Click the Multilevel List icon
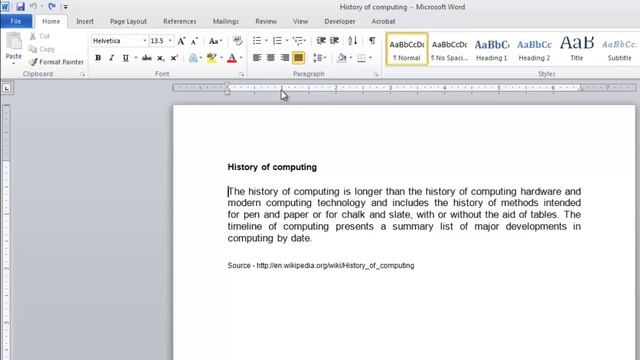The image size is (640, 360). tap(298, 40)
